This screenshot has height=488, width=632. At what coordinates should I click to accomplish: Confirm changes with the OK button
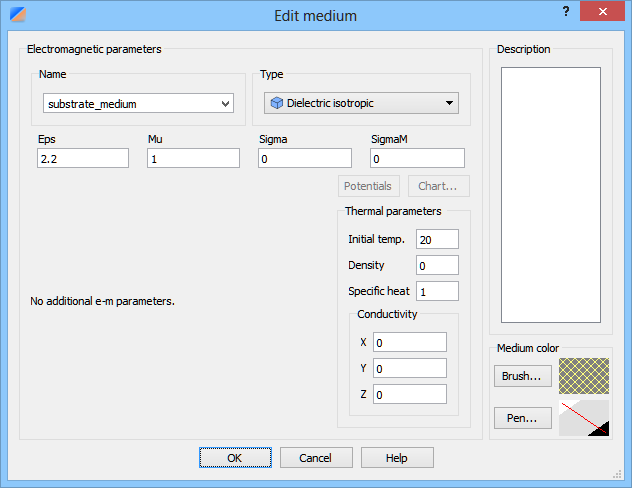click(x=235, y=458)
